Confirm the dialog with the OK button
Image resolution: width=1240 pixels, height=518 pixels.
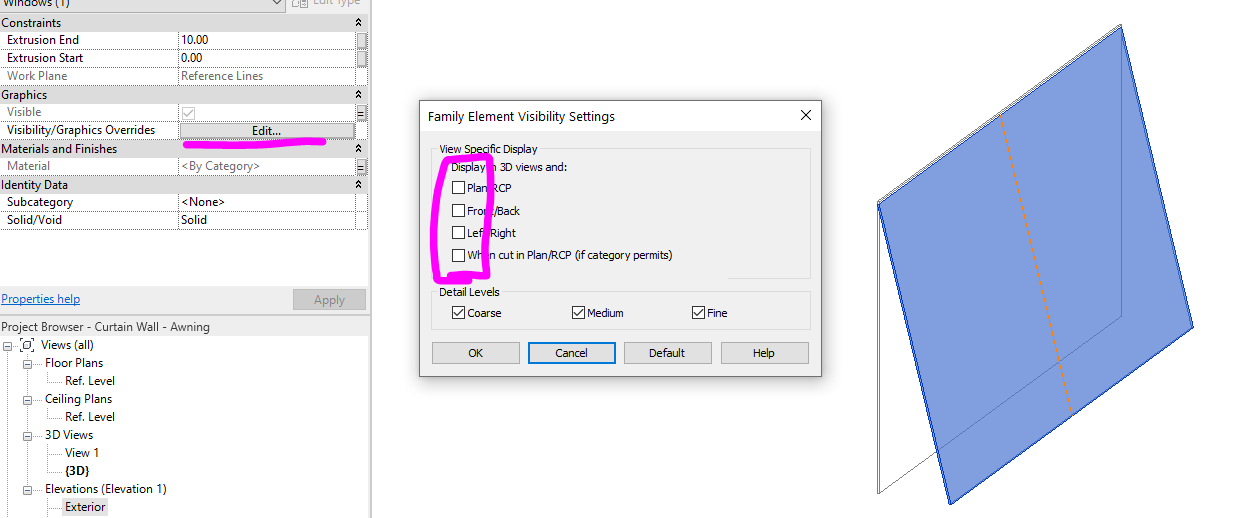(x=475, y=353)
